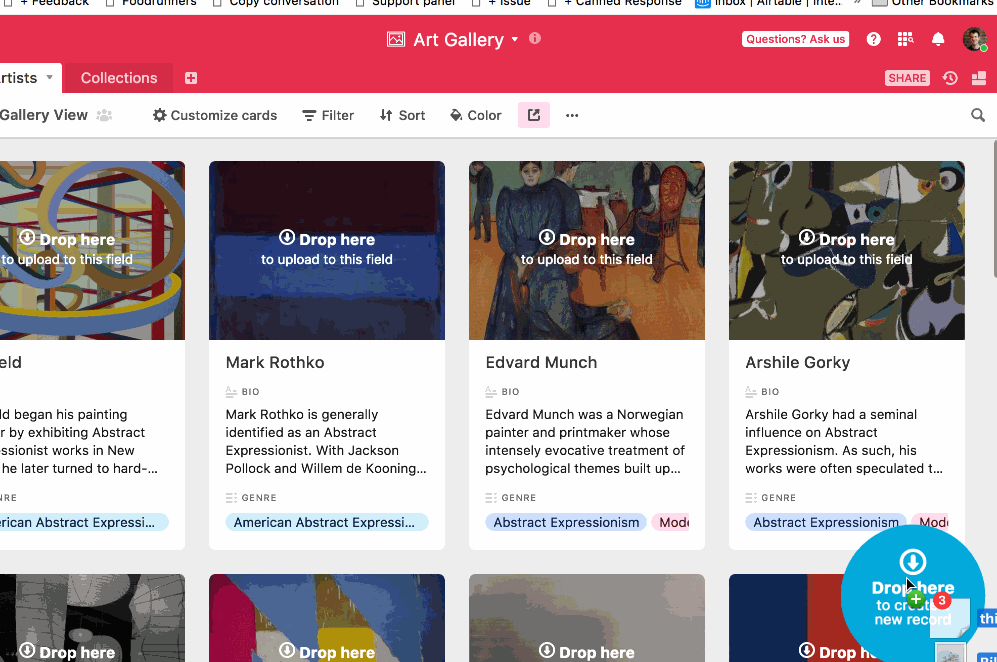Open the blocks panel icon
997x662 pixels.
979,78
